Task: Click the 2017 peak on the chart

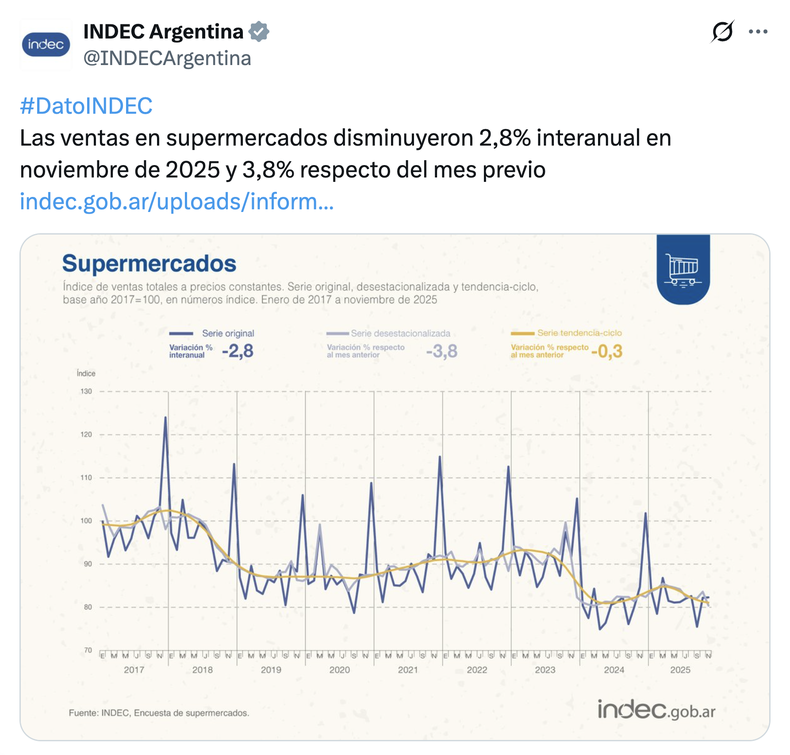Action: 166,416
